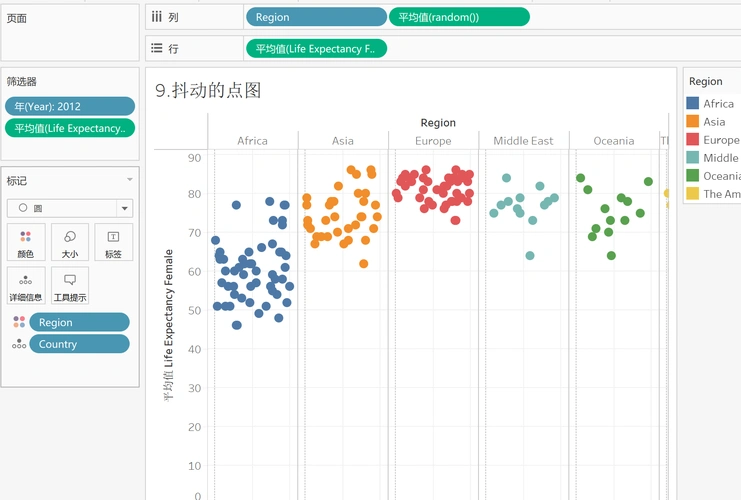The height and width of the screenshot is (500, 741).
Task: Open the 圆 mark type dropdown
Action: 69,208
